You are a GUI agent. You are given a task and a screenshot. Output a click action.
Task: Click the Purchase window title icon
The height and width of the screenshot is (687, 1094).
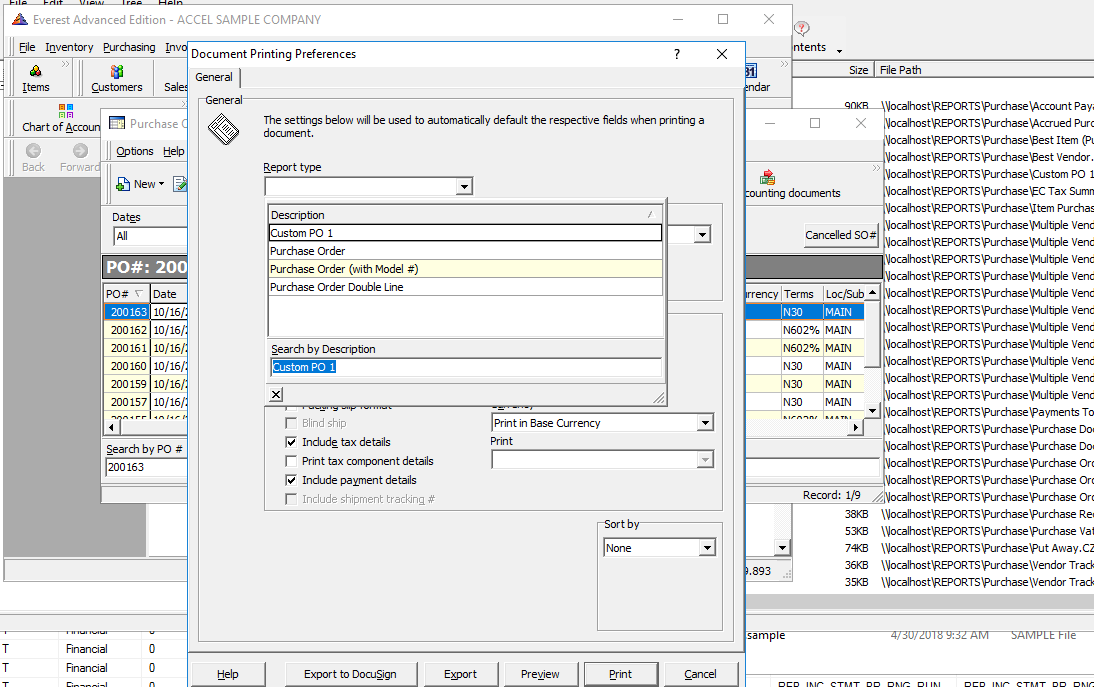117,123
